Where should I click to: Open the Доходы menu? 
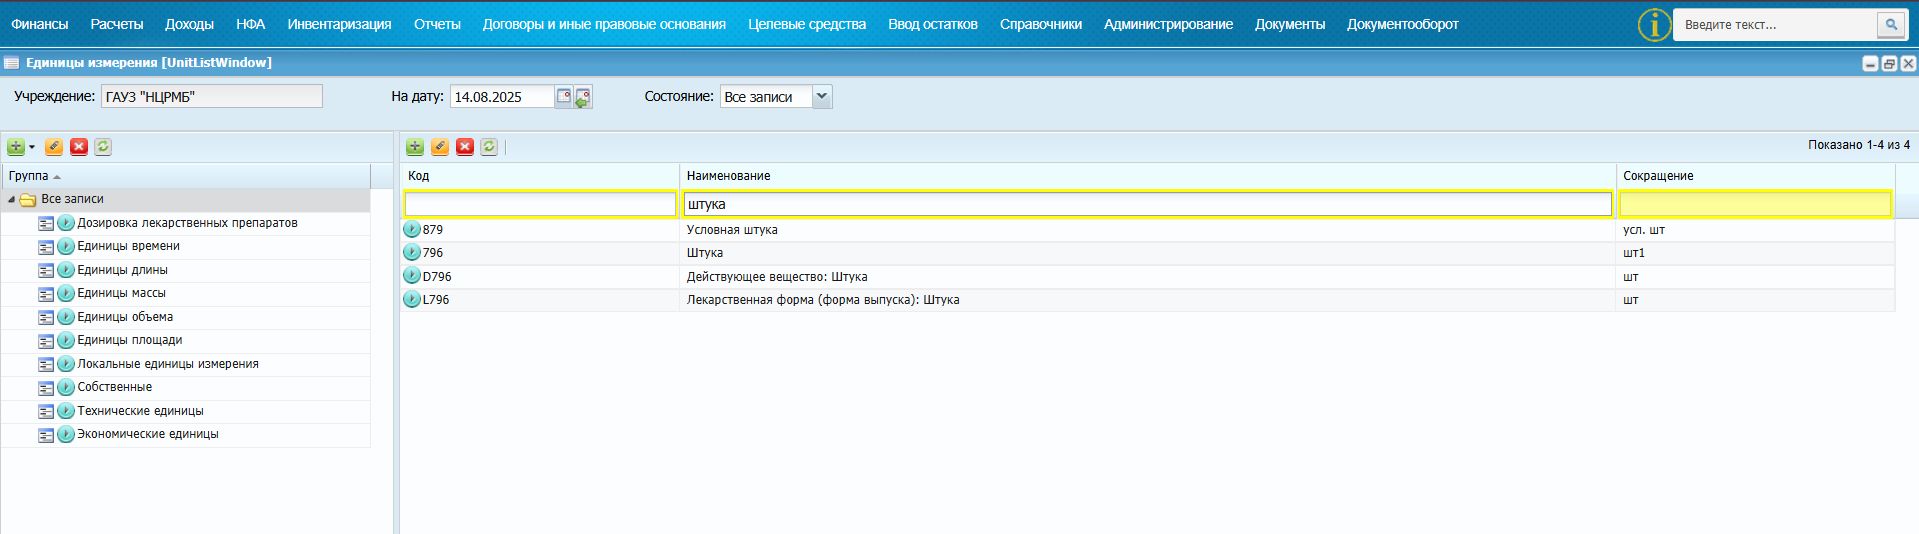click(x=189, y=24)
